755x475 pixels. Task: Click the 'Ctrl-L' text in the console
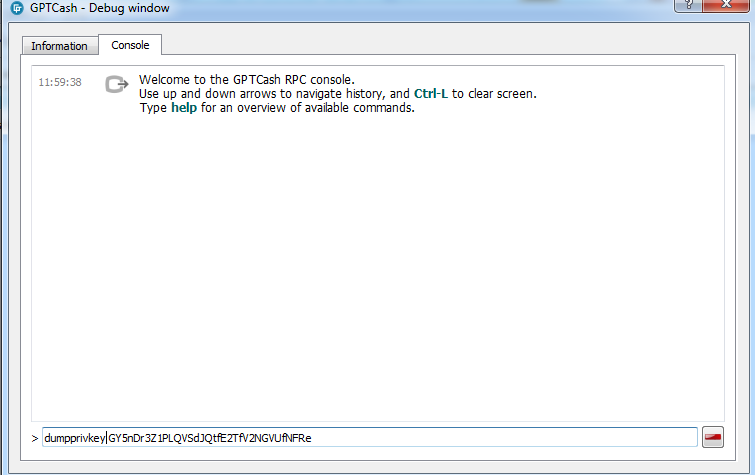pos(430,93)
